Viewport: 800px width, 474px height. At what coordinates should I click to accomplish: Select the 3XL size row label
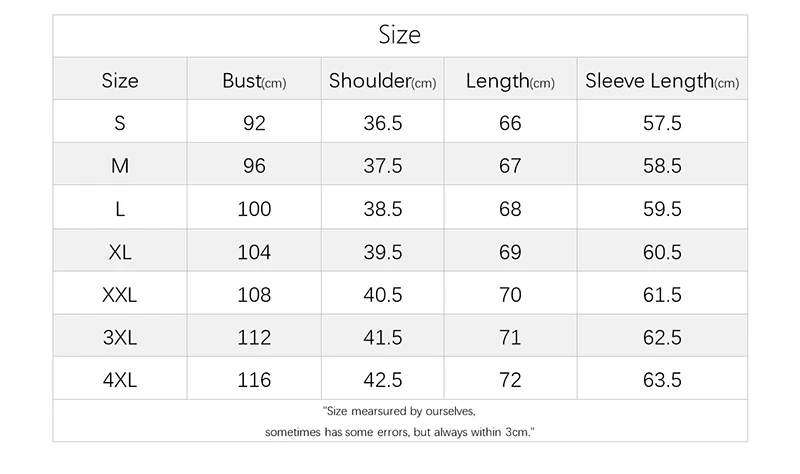[x=120, y=338]
